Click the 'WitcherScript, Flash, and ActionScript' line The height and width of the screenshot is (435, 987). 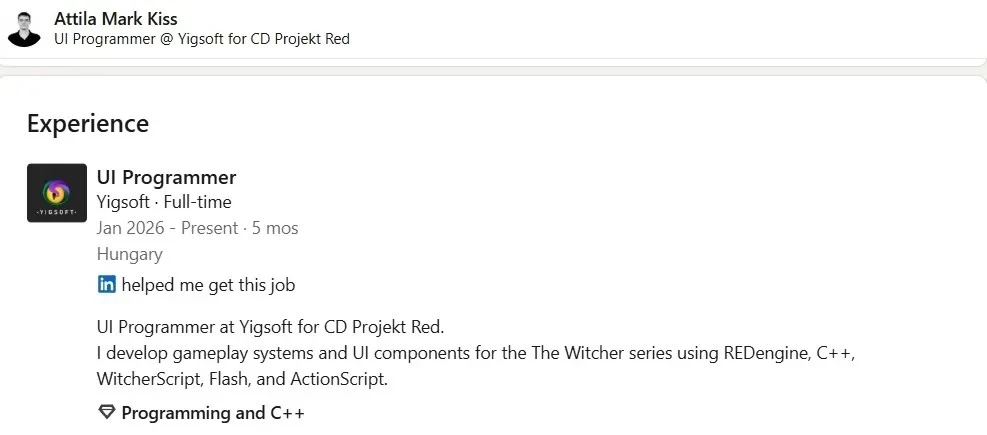click(x=242, y=380)
